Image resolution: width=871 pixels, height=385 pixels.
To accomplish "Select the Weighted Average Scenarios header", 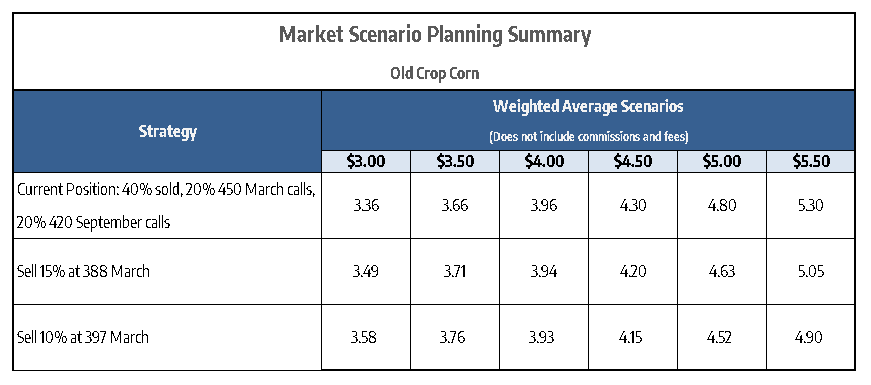I will (x=588, y=107).
